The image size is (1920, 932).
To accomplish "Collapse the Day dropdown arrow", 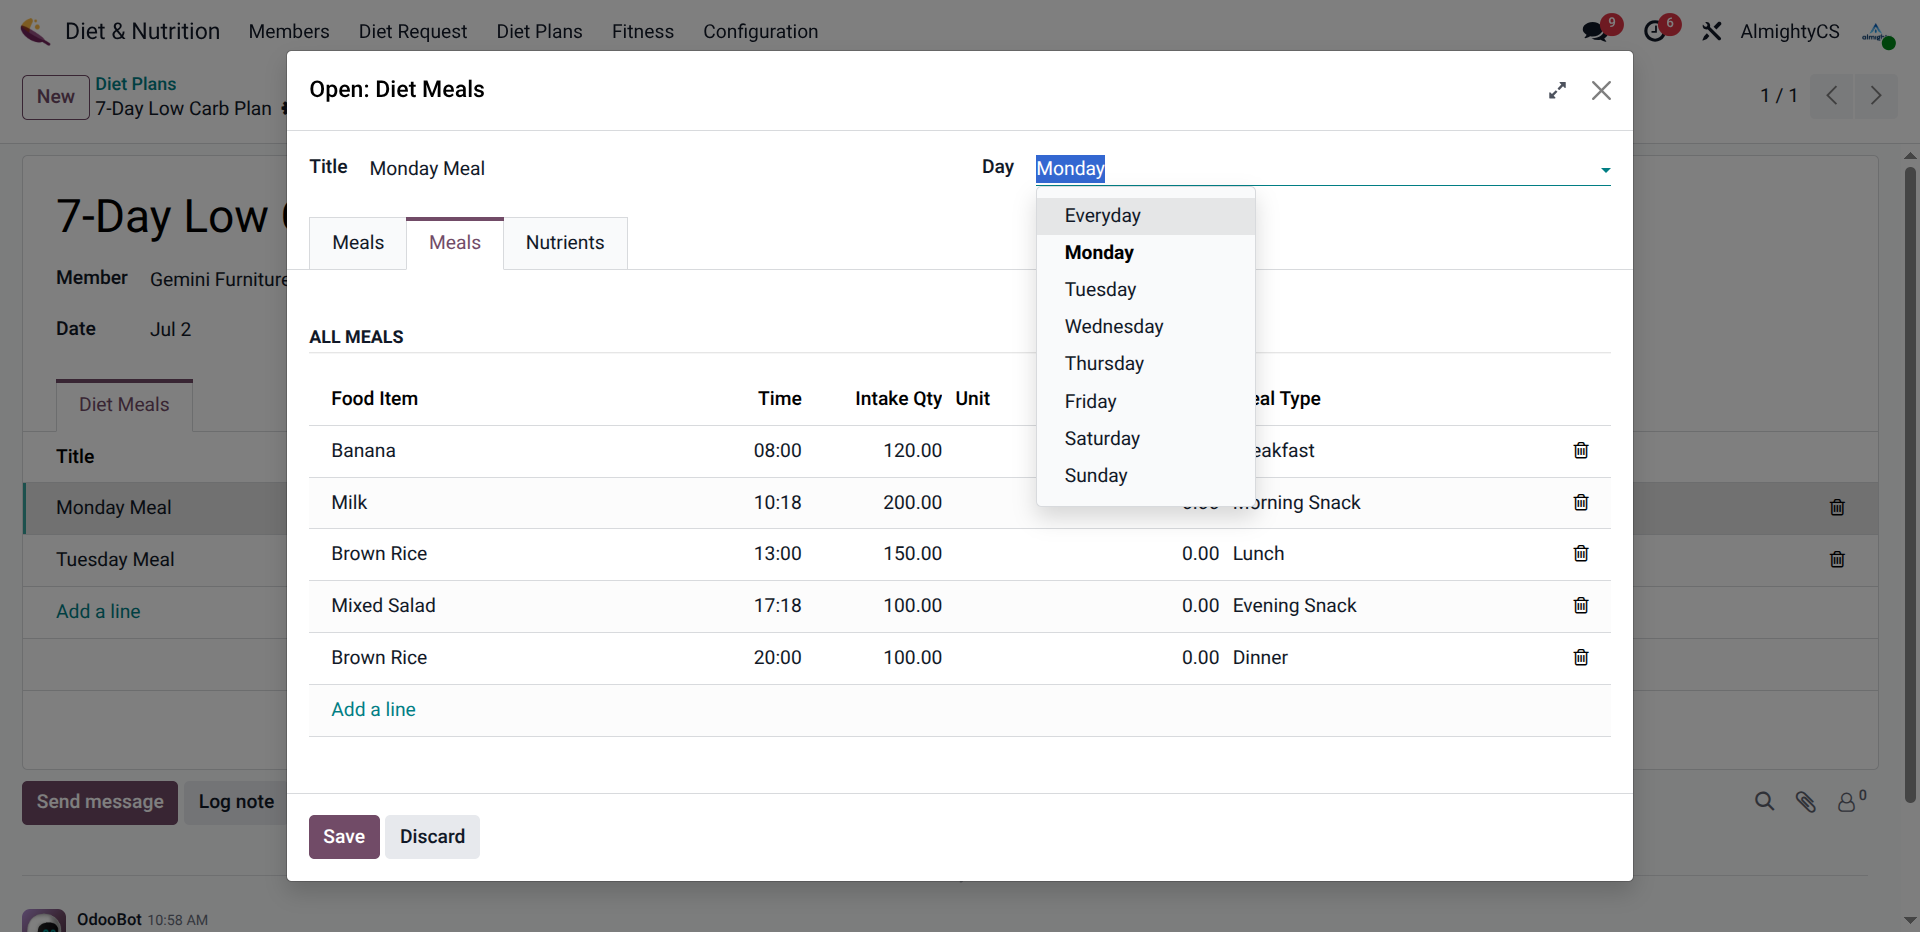I will point(1605,170).
